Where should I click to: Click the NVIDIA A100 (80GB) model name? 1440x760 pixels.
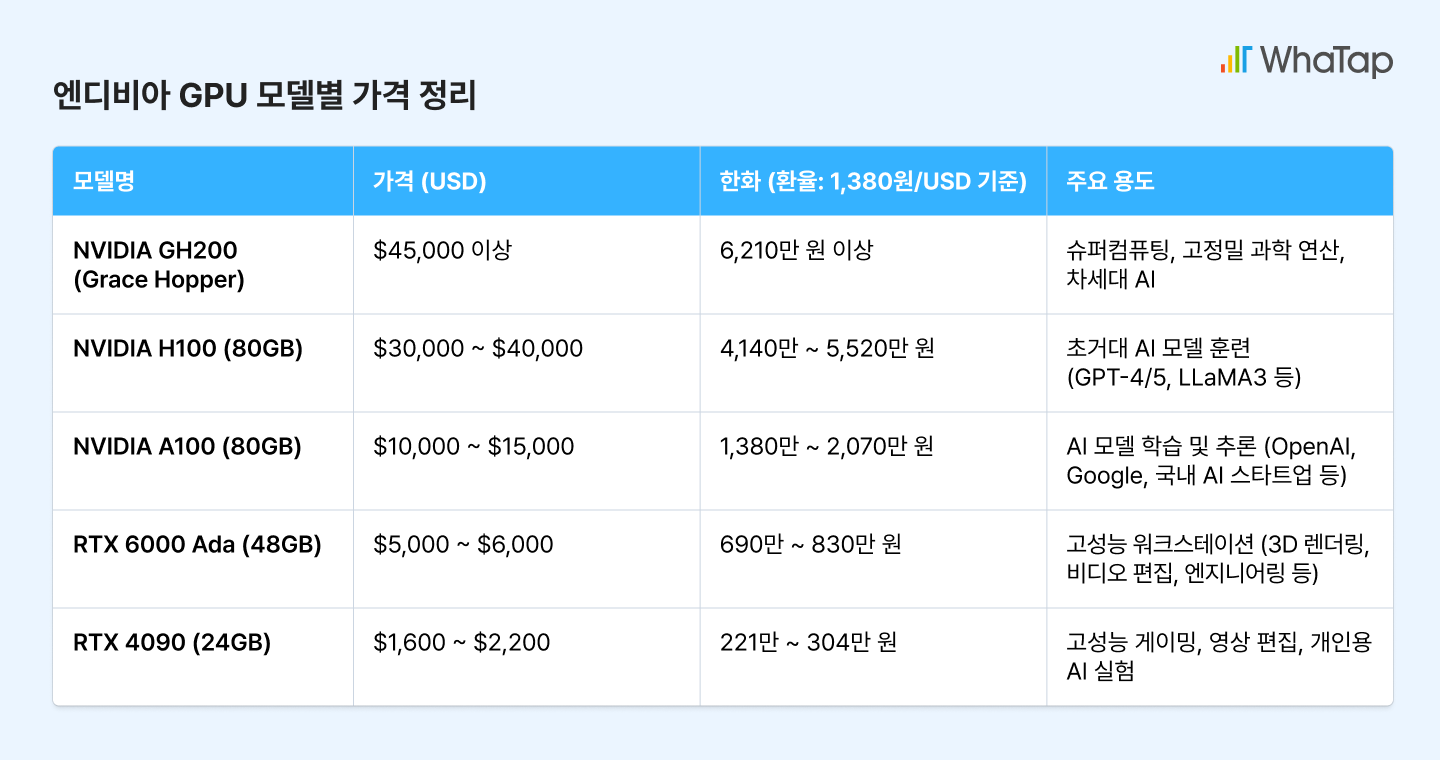(x=187, y=447)
